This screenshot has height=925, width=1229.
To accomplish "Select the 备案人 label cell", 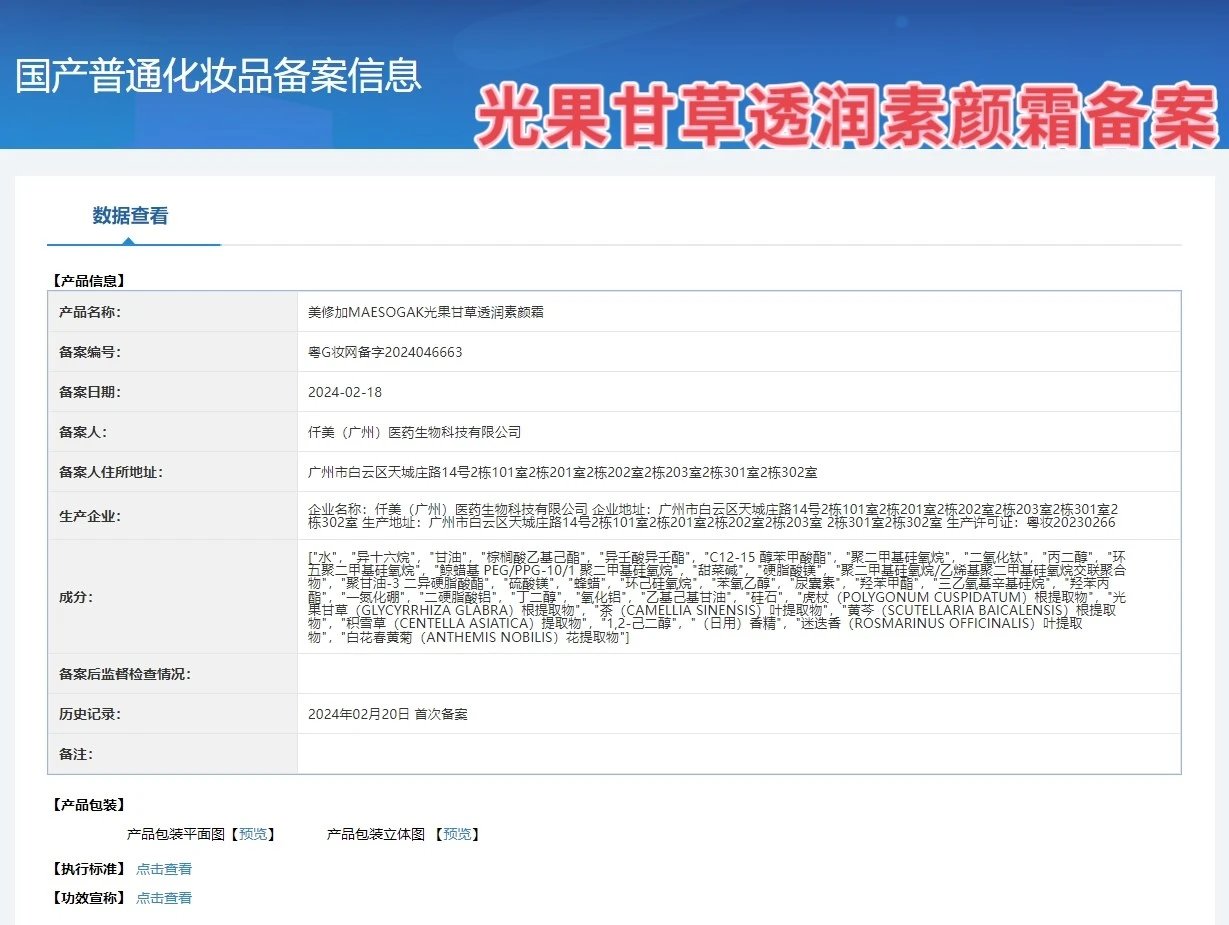I will pos(173,432).
